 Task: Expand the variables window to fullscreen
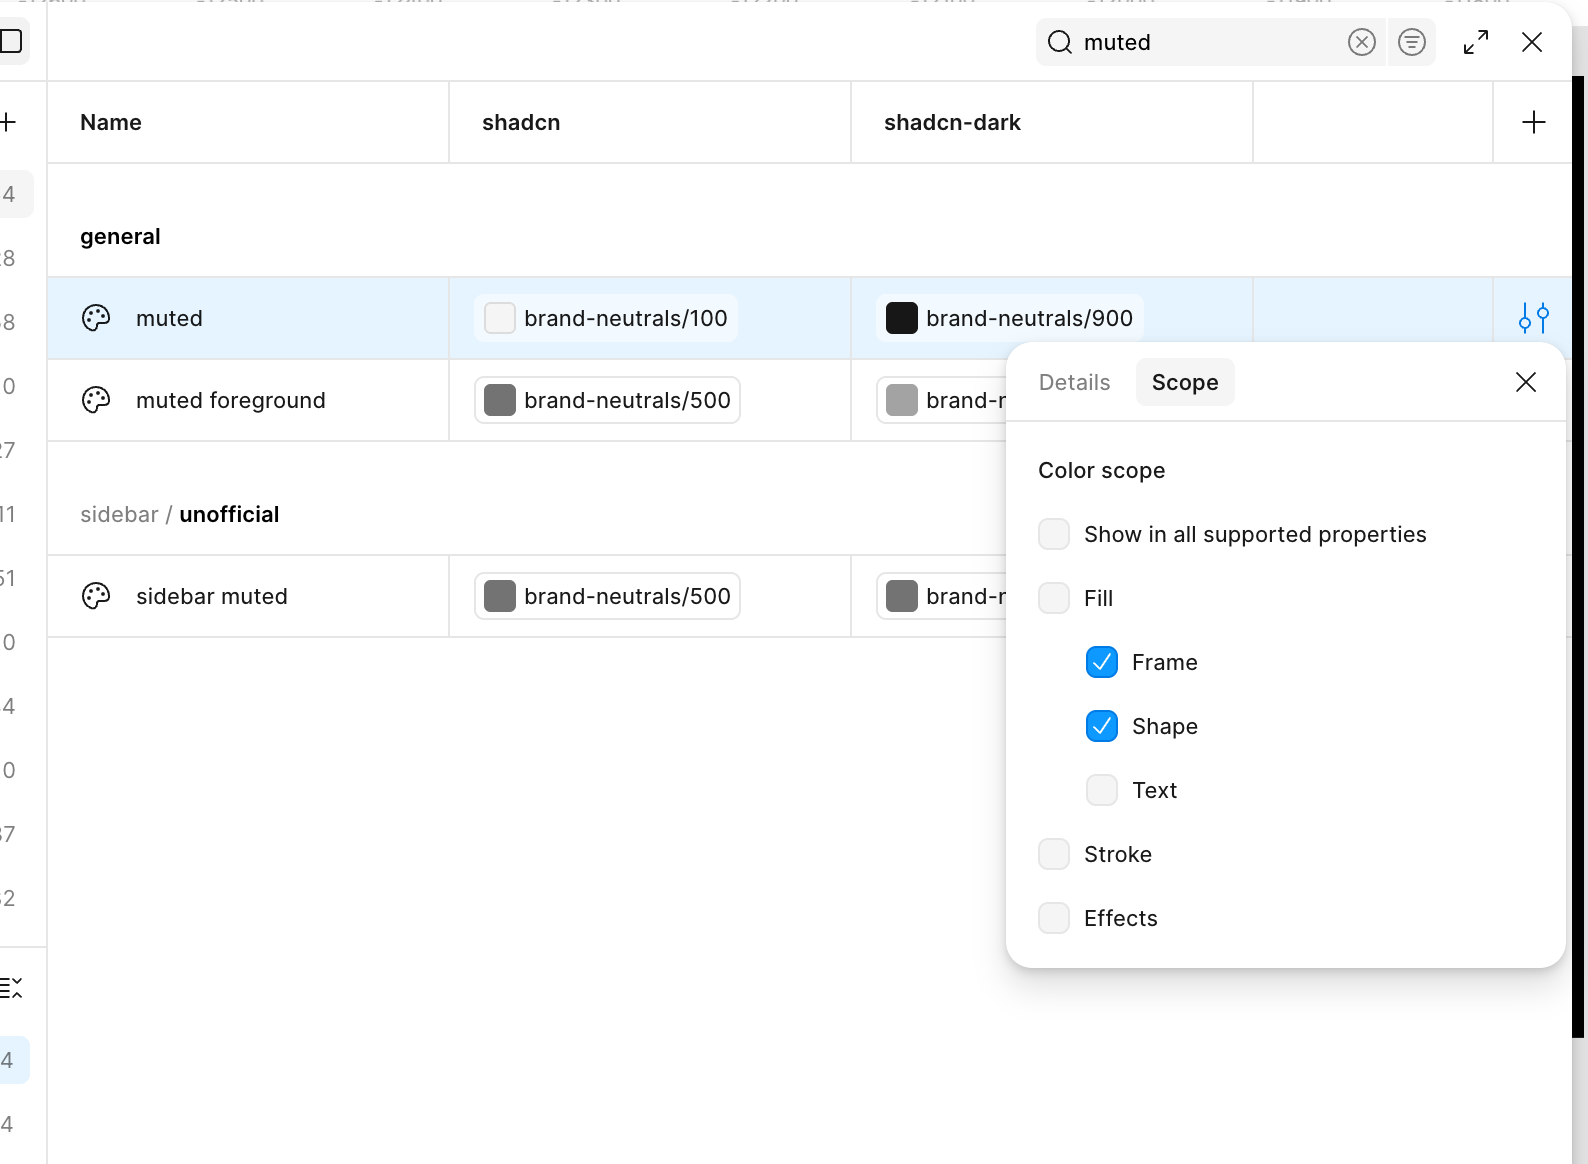point(1475,42)
